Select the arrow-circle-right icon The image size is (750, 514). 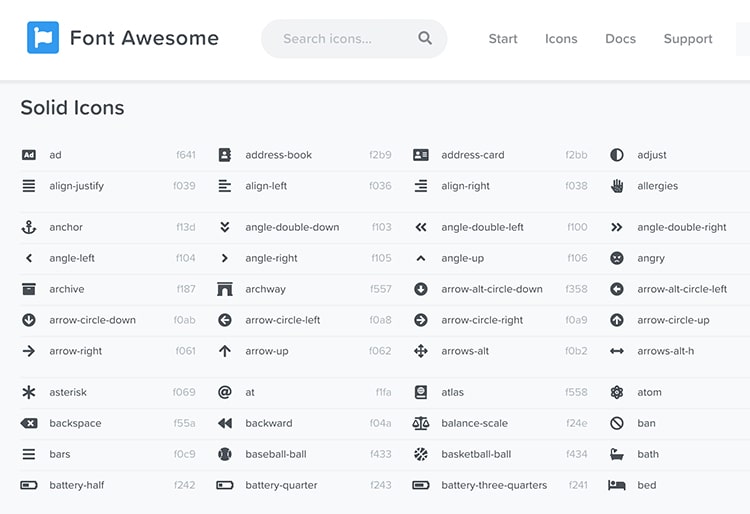pos(421,320)
